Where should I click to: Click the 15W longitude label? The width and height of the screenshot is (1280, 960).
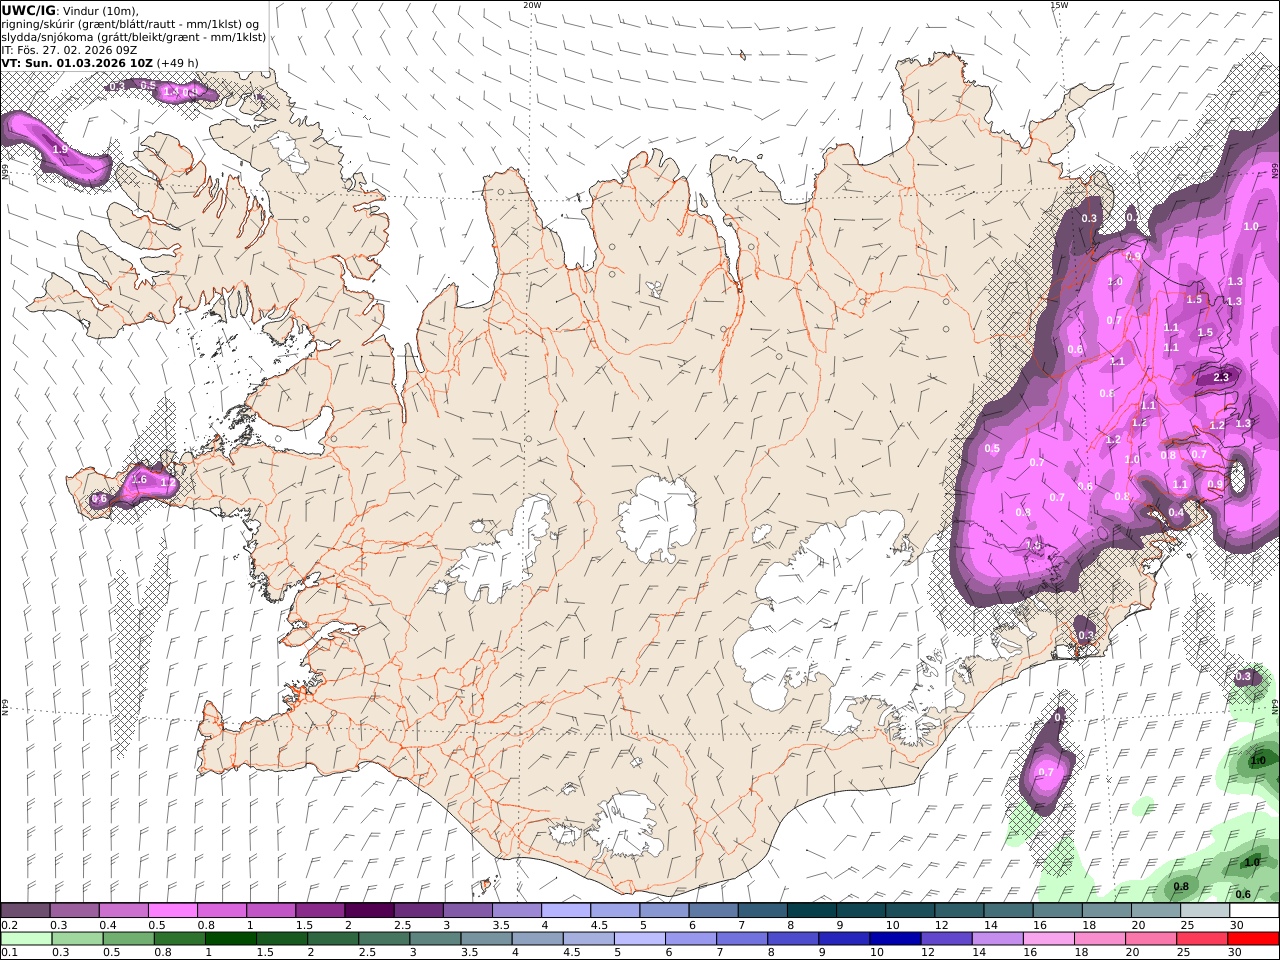(1059, 5)
